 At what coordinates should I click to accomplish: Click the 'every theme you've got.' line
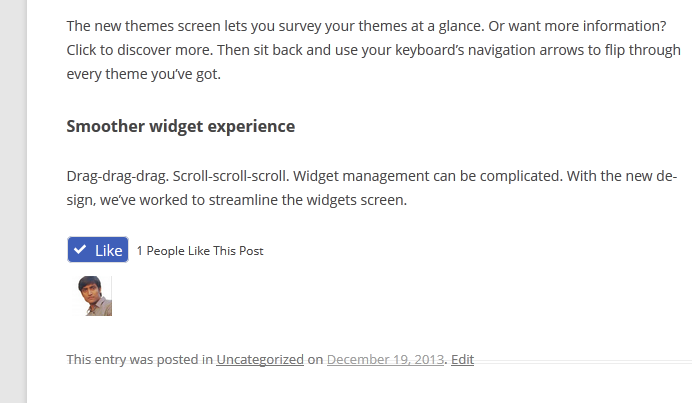pyautogui.click(x=144, y=74)
